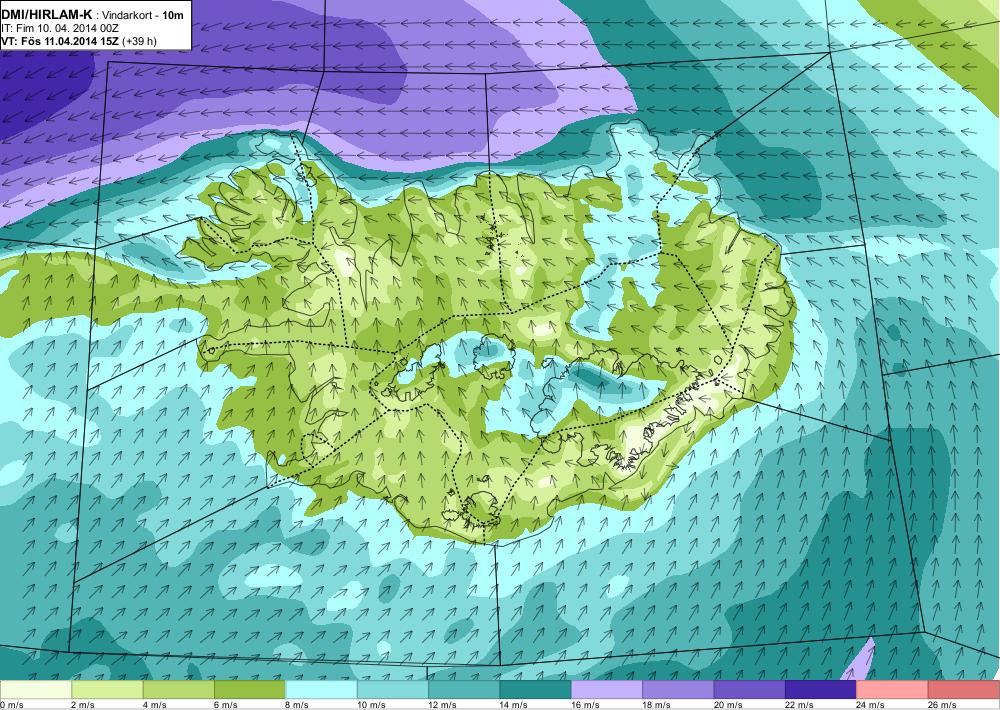Click the pink 24 m/s legend swatch
This screenshot has height=710, width=1000.
893,690
